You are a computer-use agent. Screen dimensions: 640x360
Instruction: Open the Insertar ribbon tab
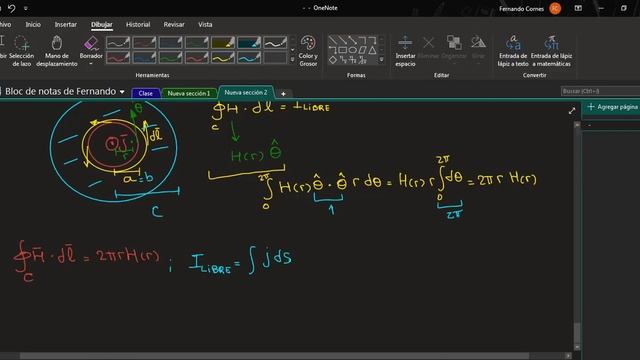click(66, 24)
